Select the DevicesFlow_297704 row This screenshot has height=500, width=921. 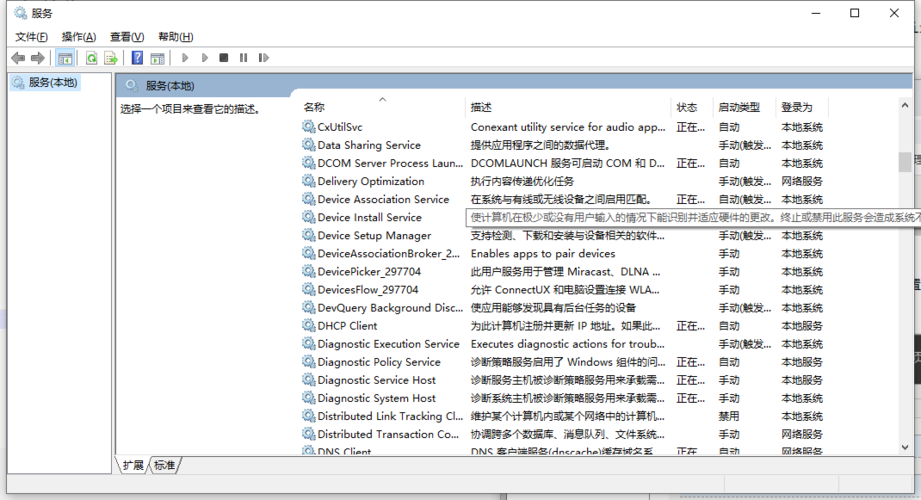[x=563, y=290]
